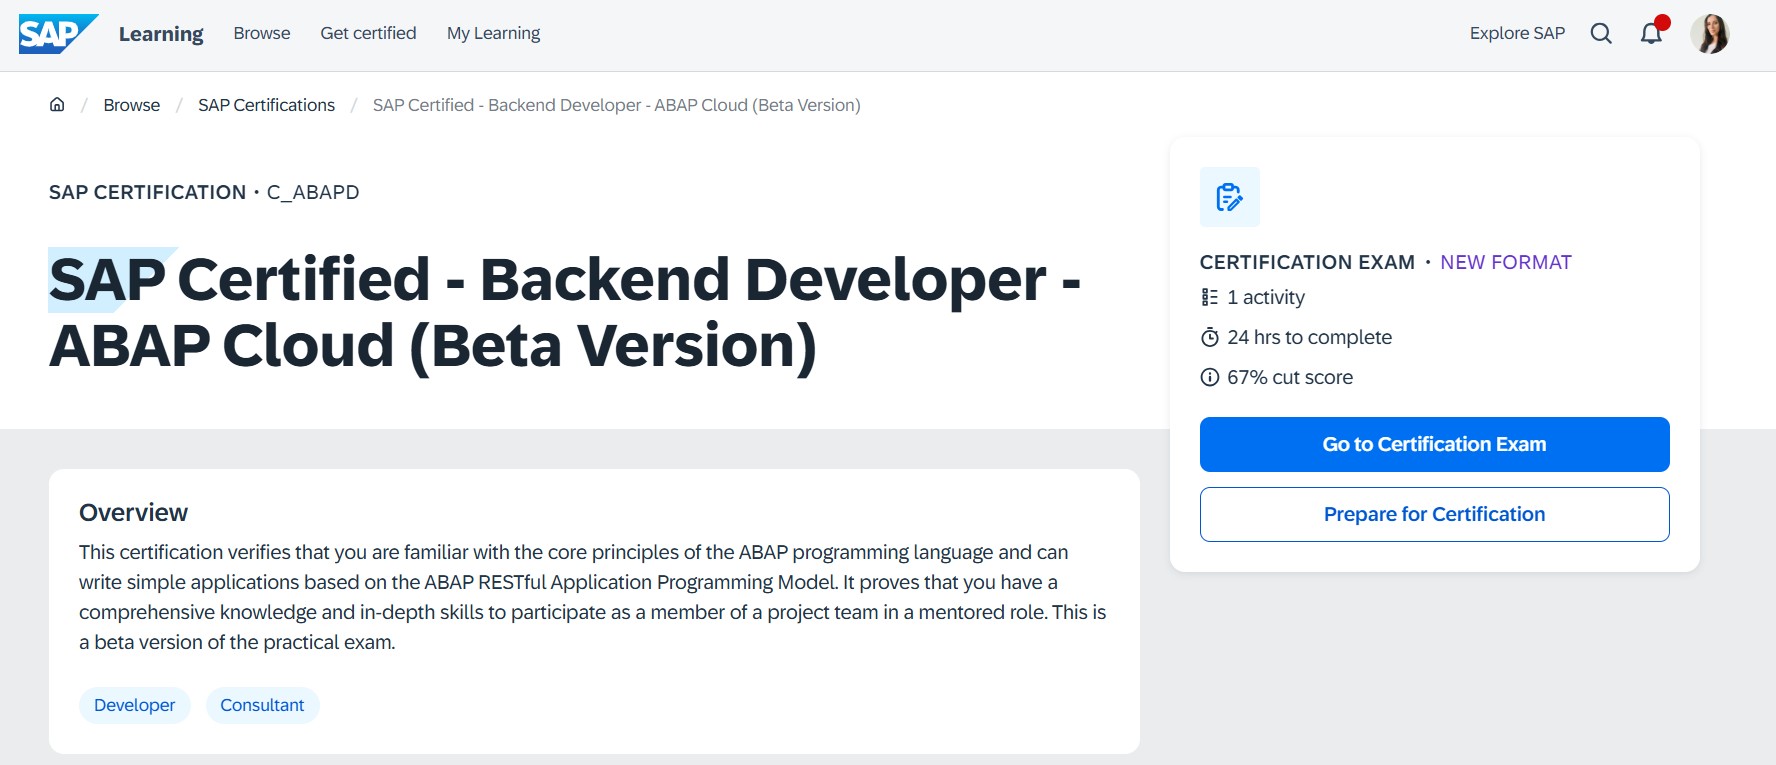Viewport: 1776px width, 765px height.
Task: Click the 67% cut score text
Action: coord(1290,377)
